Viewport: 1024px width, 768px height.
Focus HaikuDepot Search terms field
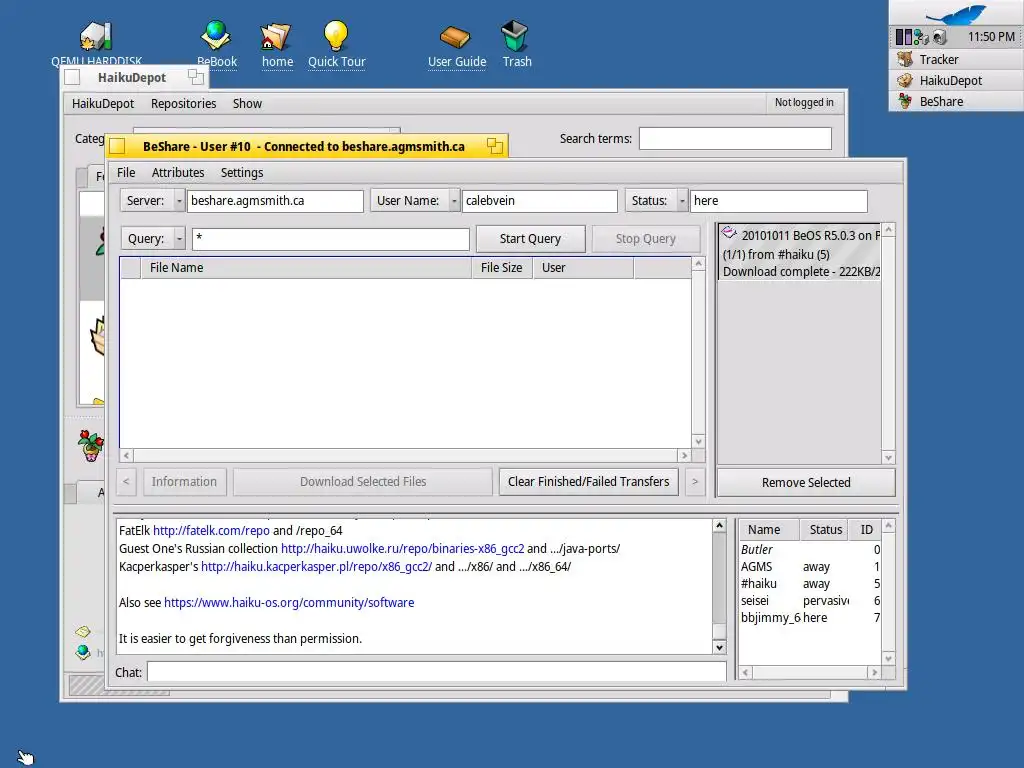point(735,138)
